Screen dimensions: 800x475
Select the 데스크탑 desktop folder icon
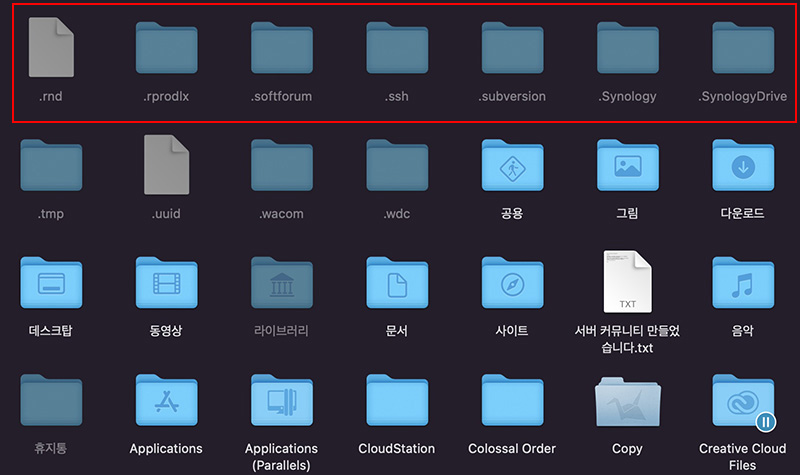[x=51, y=283]
